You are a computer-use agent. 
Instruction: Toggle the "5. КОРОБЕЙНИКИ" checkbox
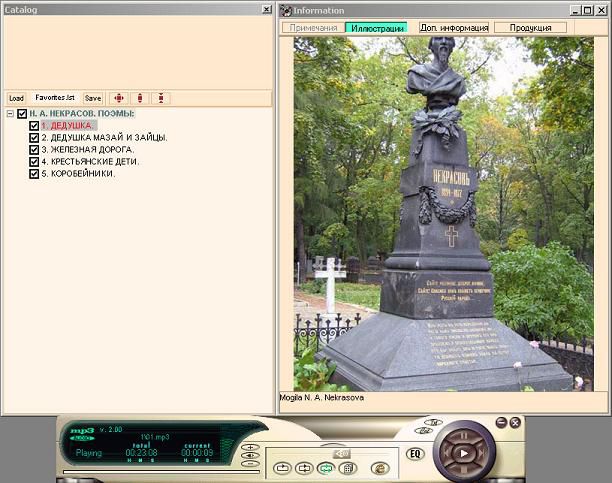[x=34, y=174]
